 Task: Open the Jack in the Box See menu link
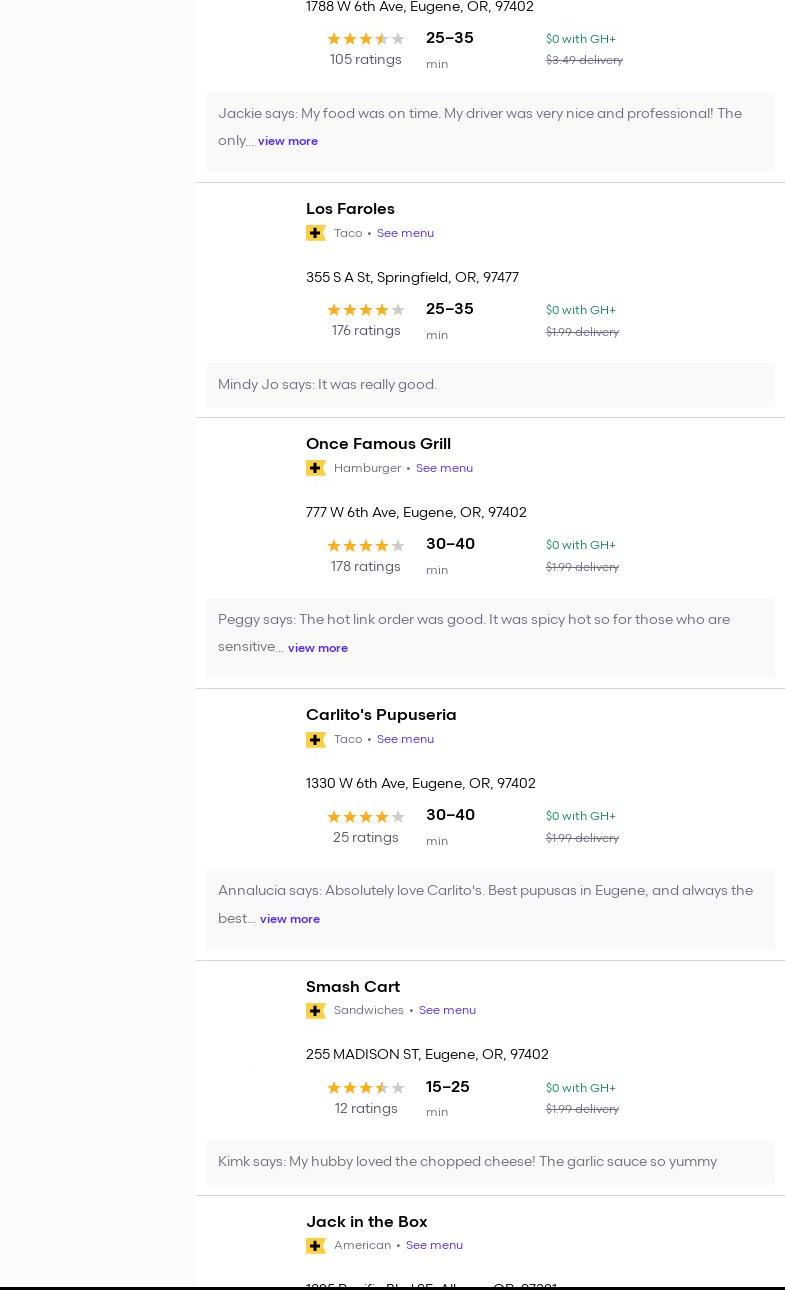coord(434,1245)
